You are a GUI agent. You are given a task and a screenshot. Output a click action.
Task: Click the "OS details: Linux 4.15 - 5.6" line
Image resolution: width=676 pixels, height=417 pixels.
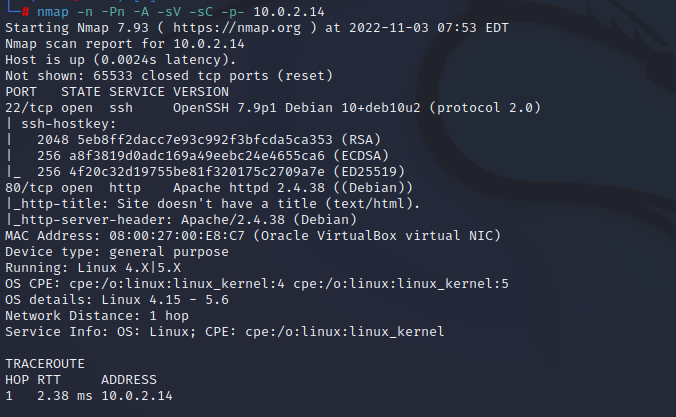[117, 299]
